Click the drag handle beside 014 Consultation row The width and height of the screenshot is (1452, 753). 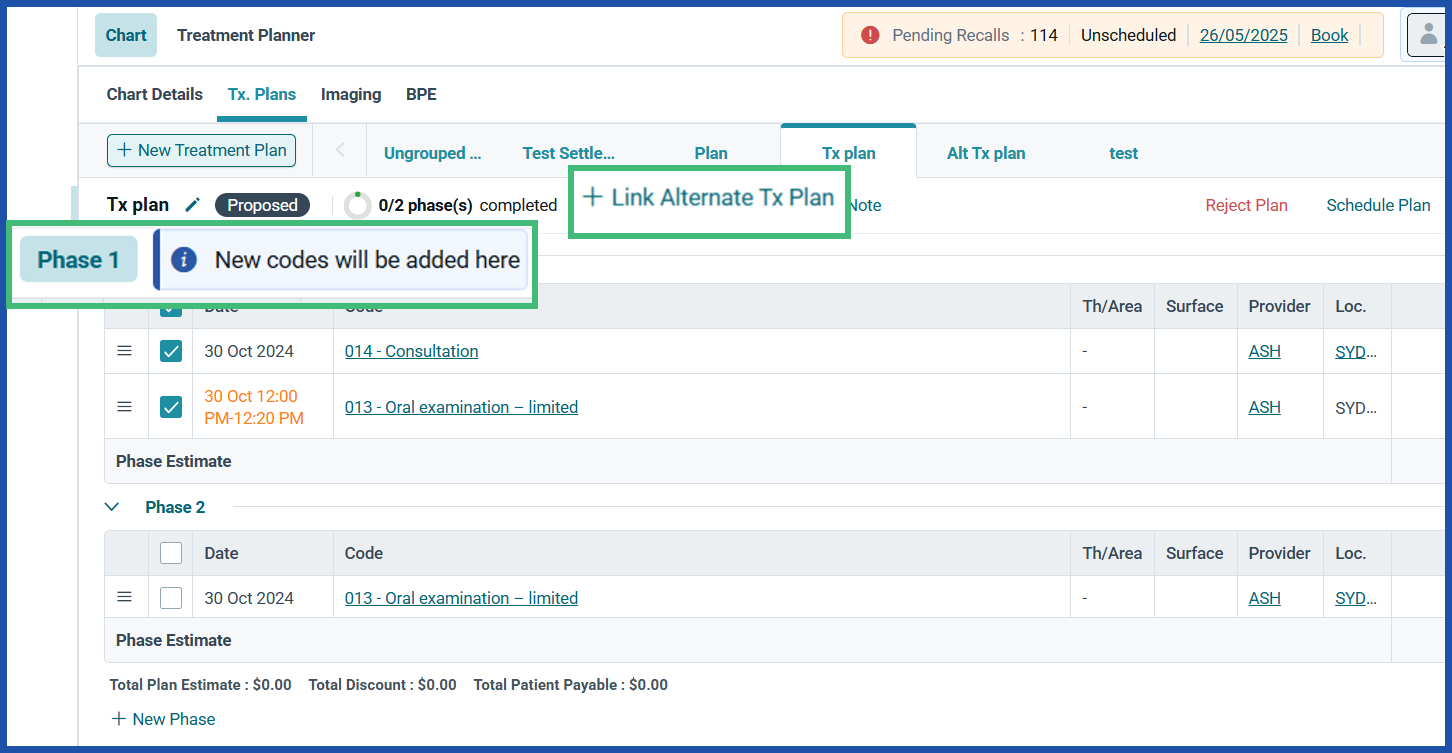[124, 350]
